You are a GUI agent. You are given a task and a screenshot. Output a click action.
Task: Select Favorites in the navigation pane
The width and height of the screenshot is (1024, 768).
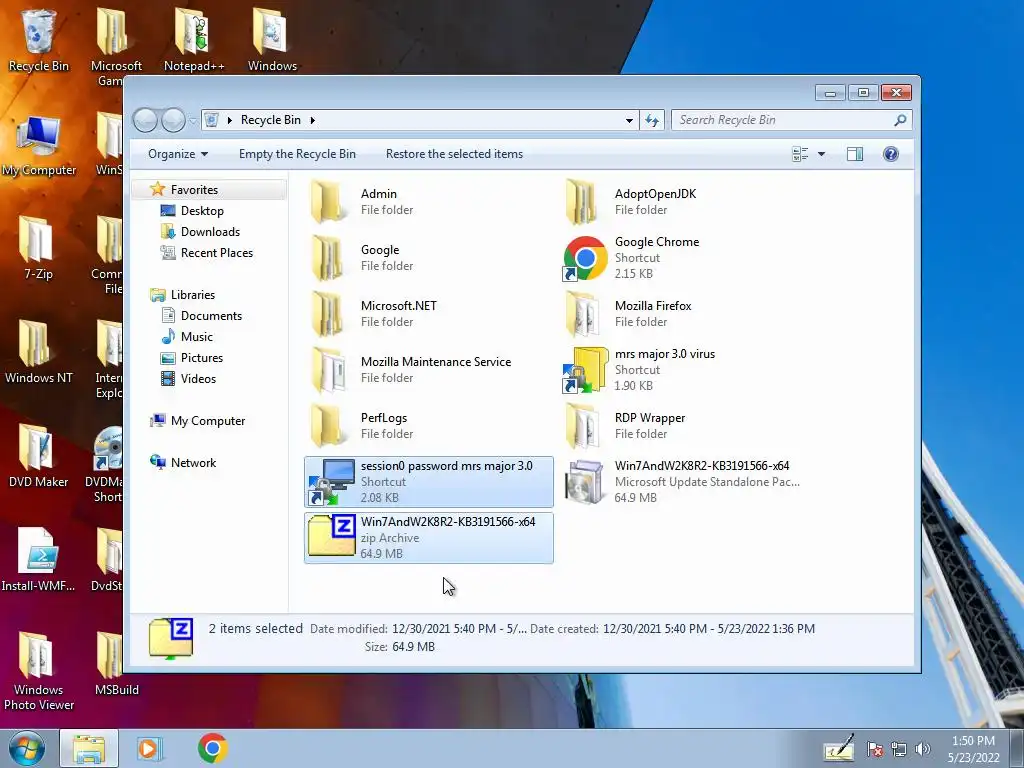[194, 189]
